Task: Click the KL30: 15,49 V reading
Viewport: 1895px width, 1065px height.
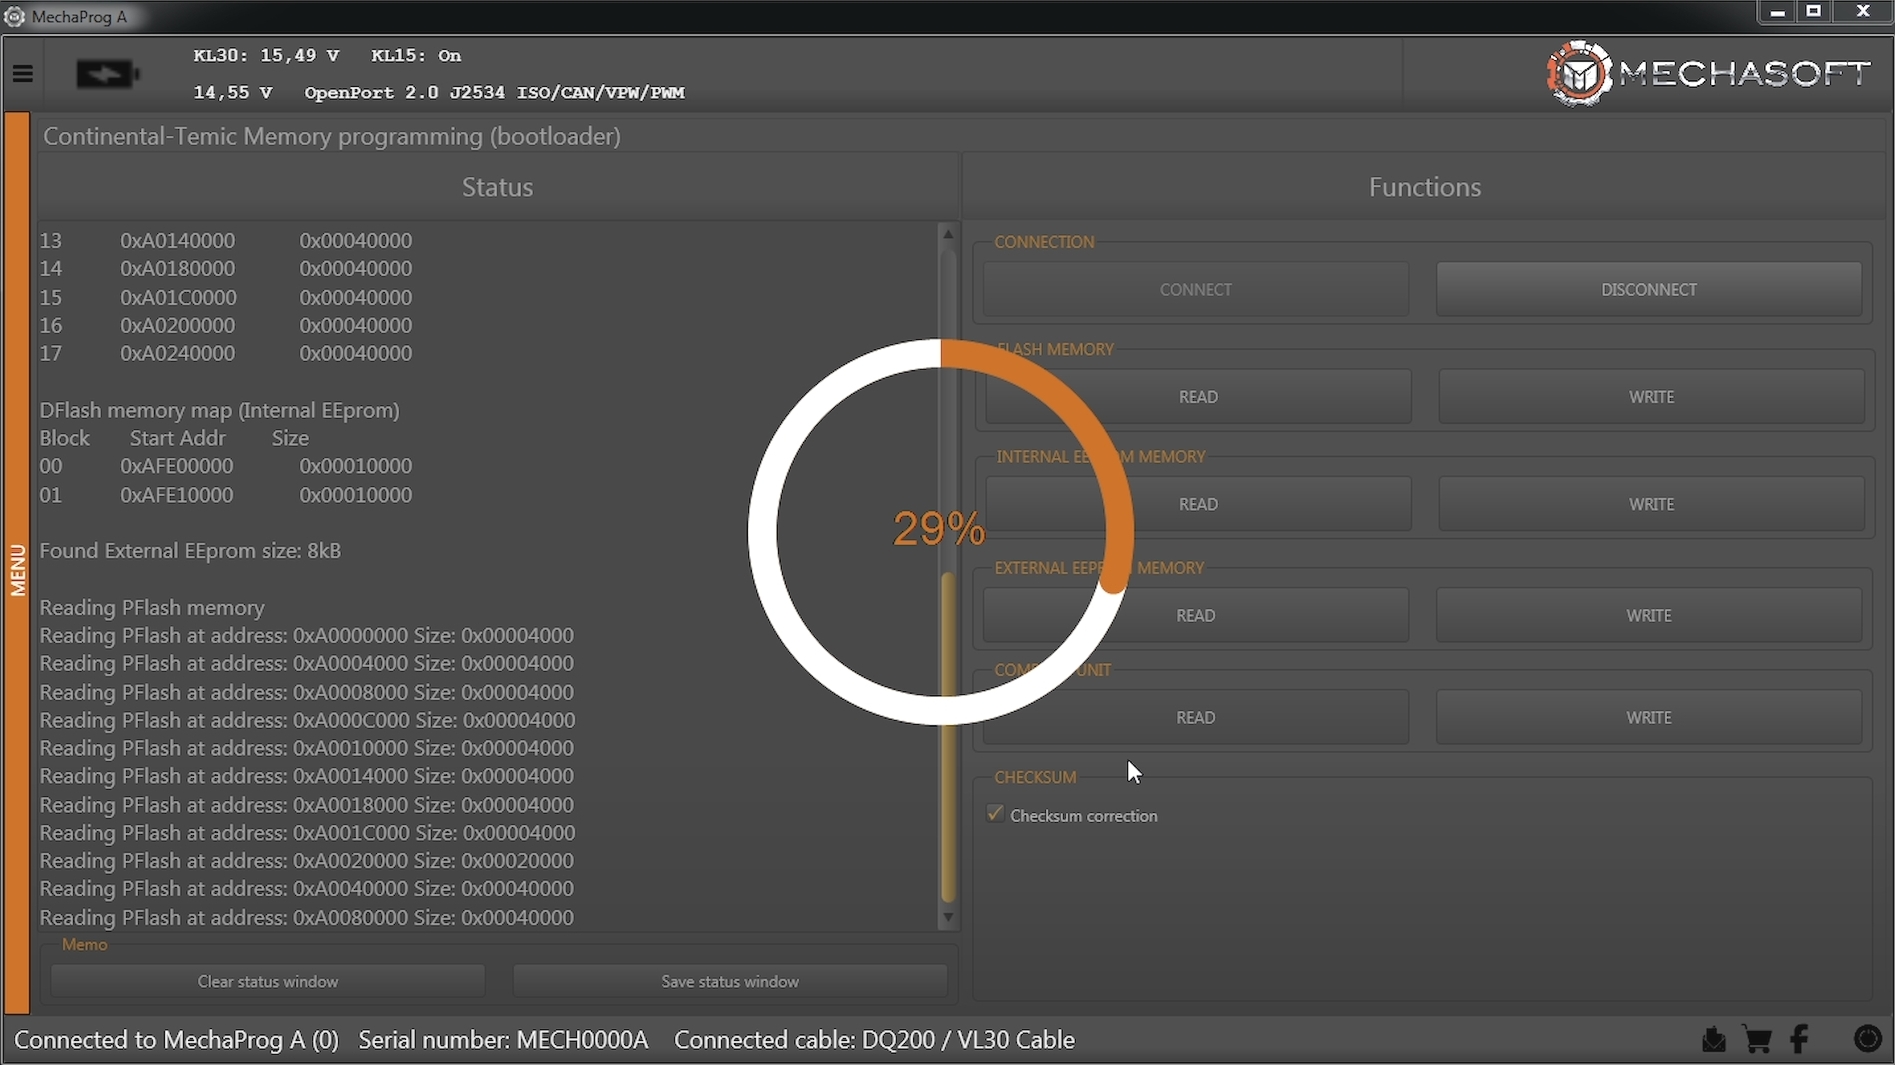Action: (x=266, y=56)
